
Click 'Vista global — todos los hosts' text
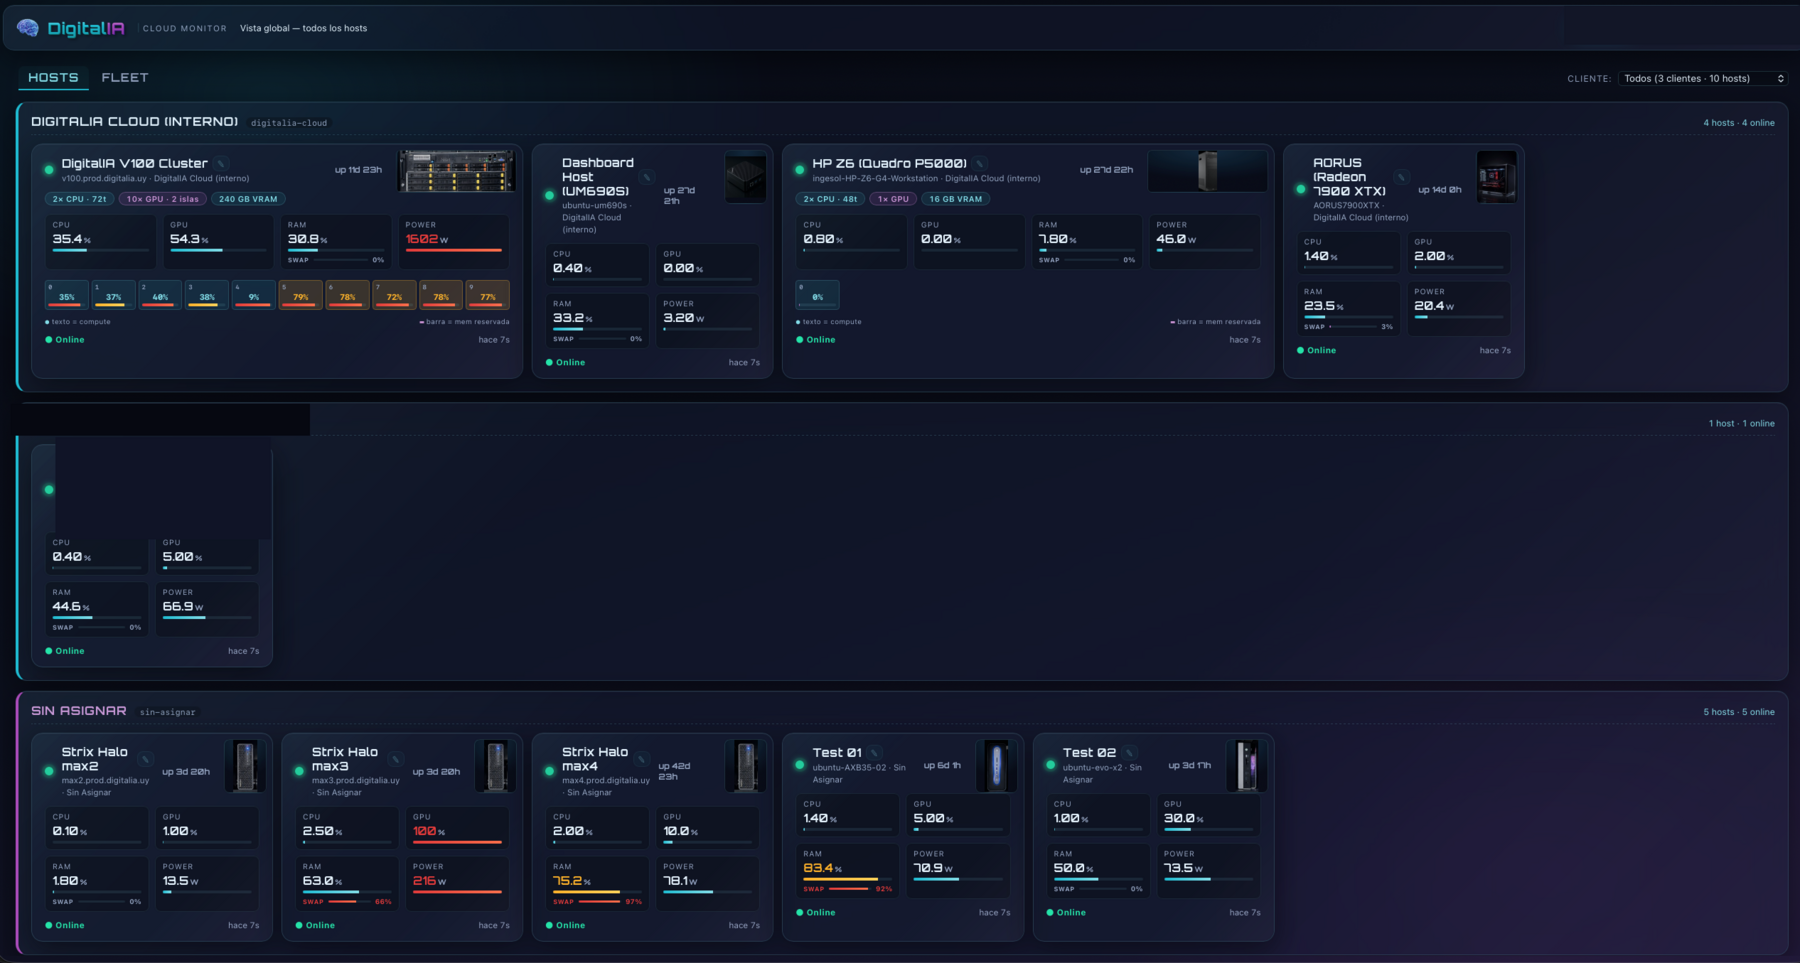click(303, 28)
